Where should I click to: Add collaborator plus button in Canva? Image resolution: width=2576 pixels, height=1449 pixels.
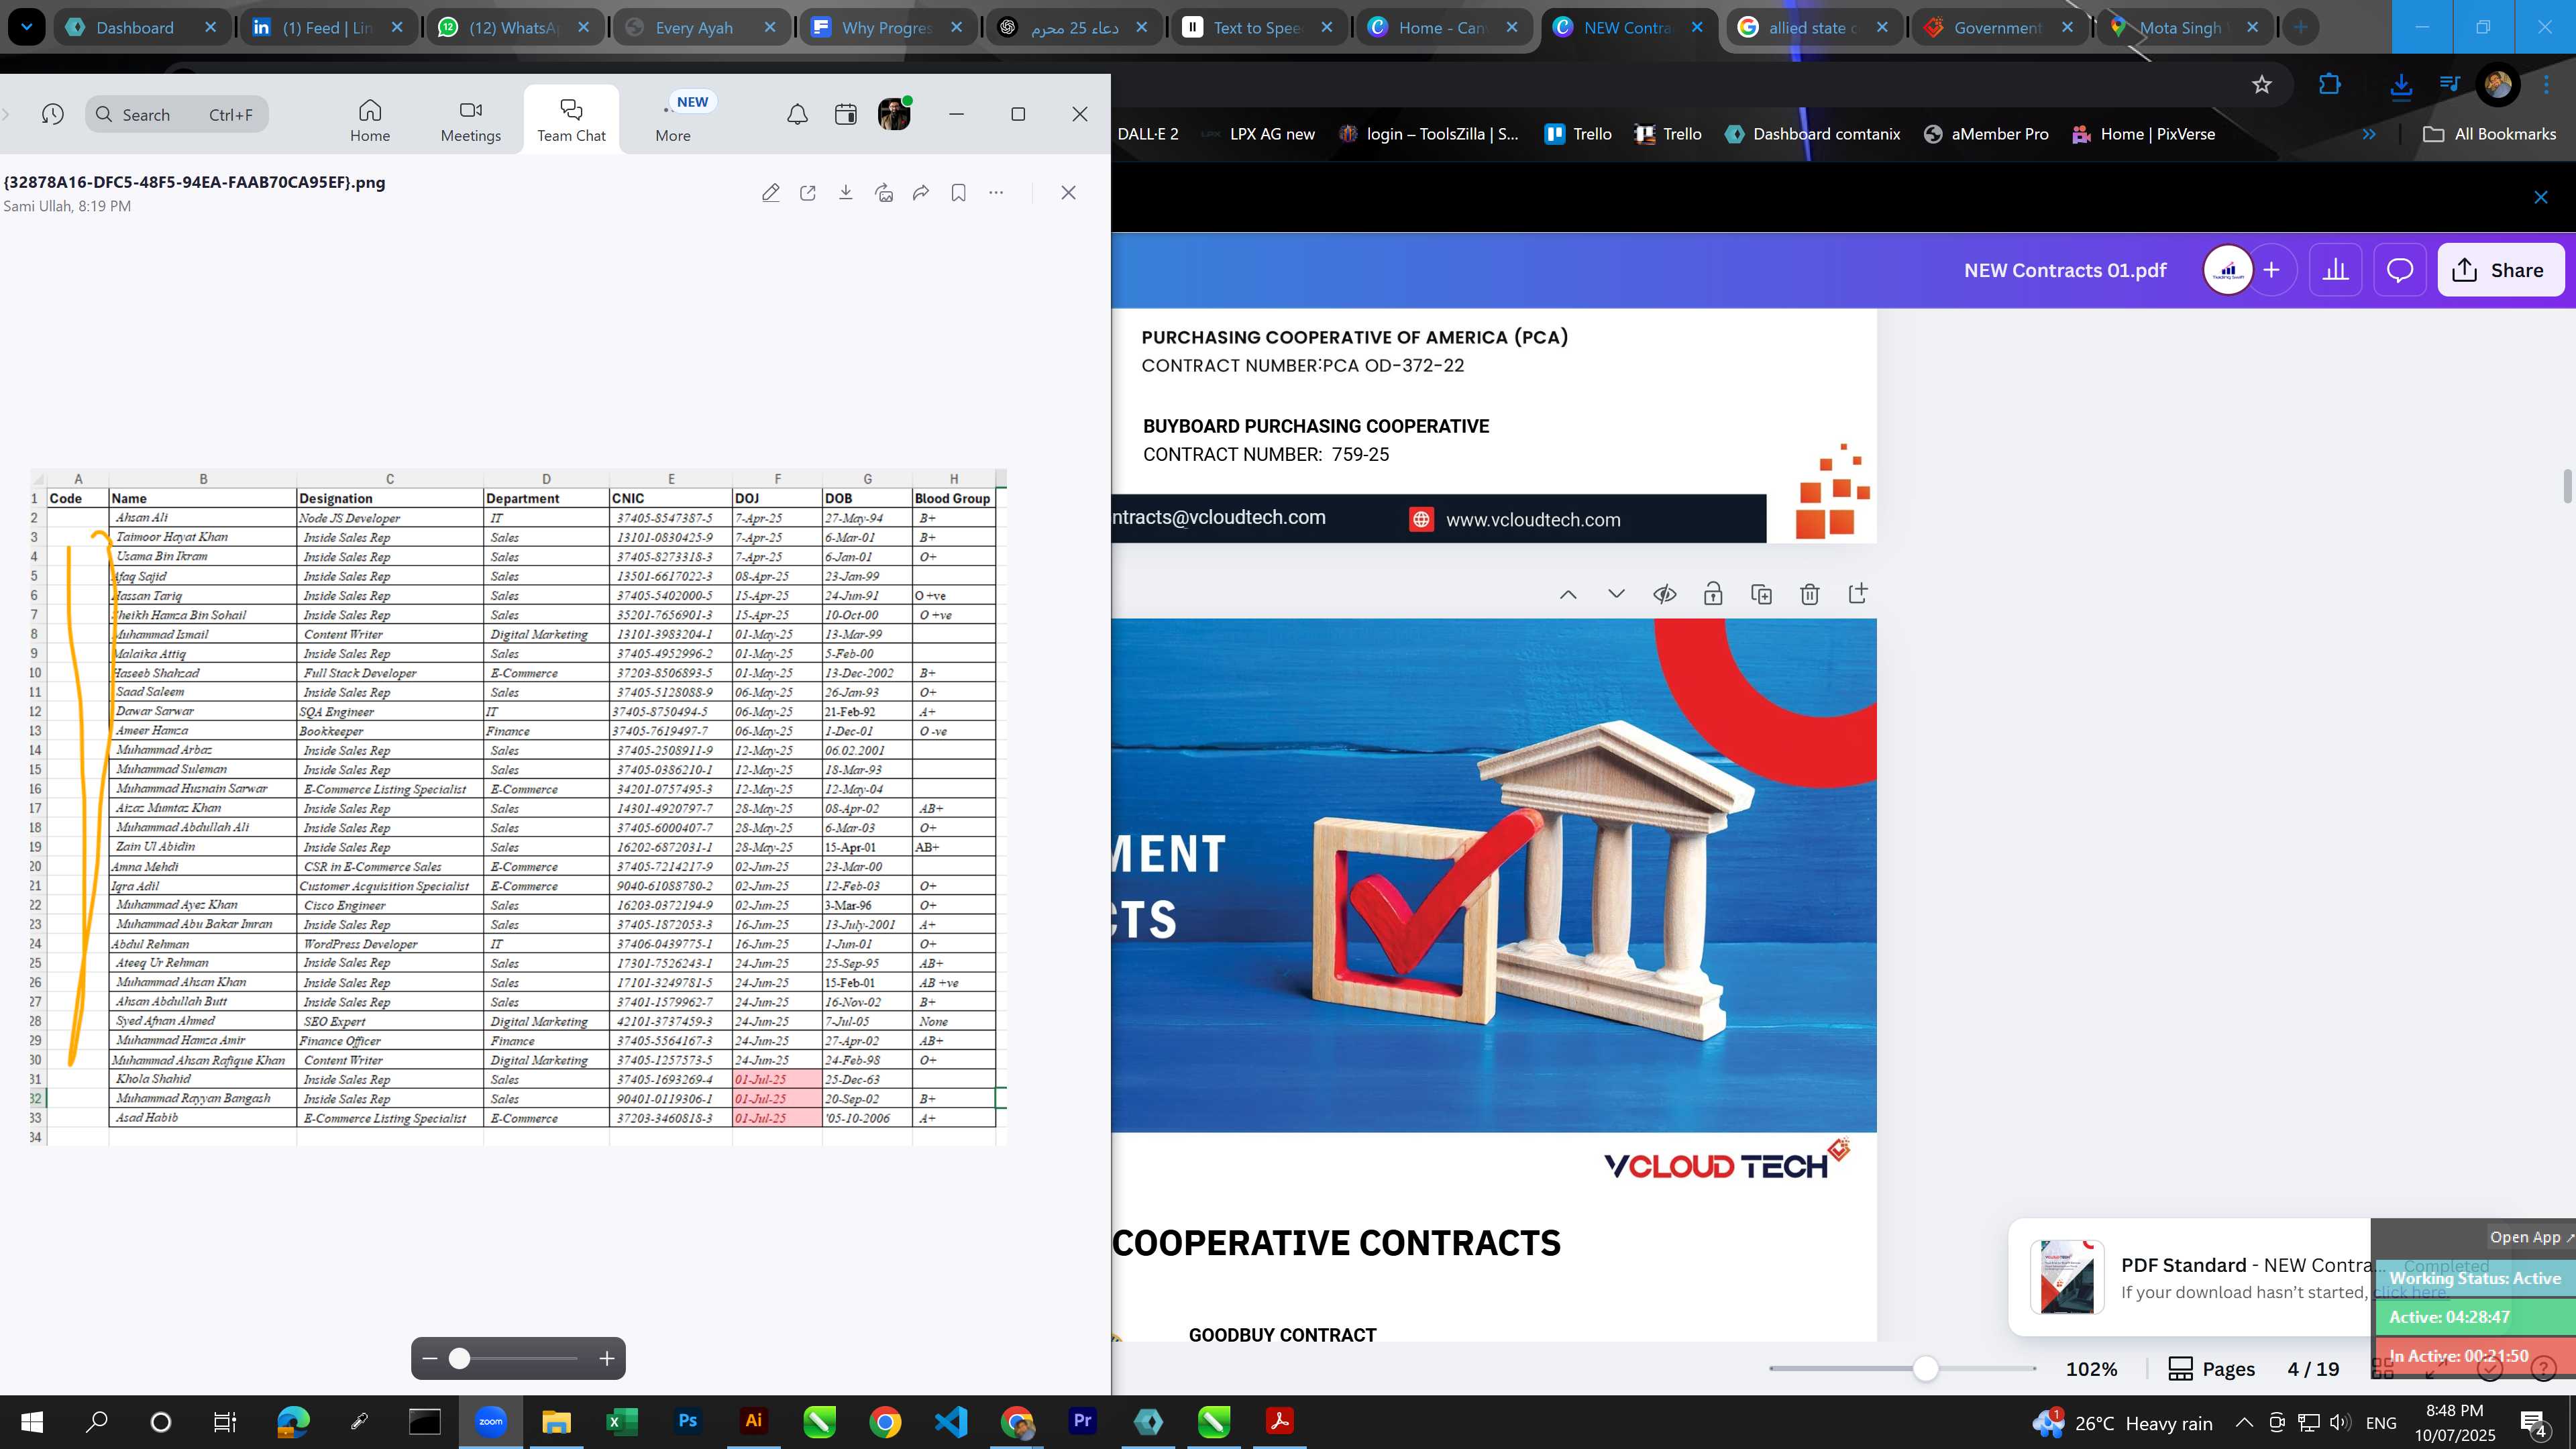pos(2272,270)
